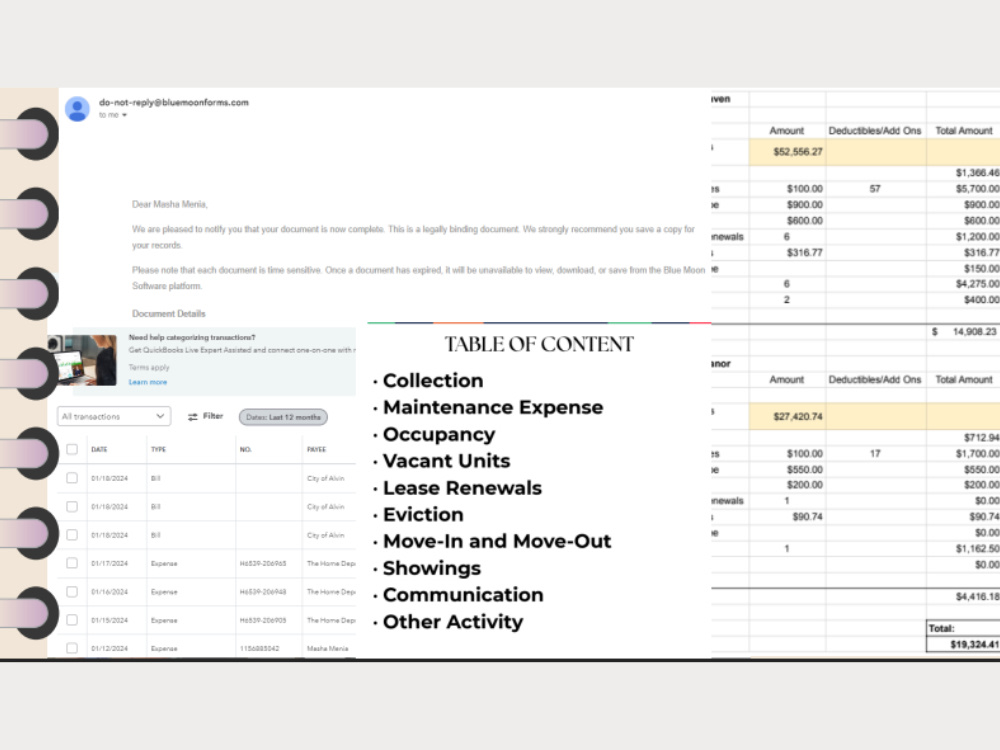Select Maintenance Expense in table of content
Screen dimensions: 1000x750
pos(493,408)
